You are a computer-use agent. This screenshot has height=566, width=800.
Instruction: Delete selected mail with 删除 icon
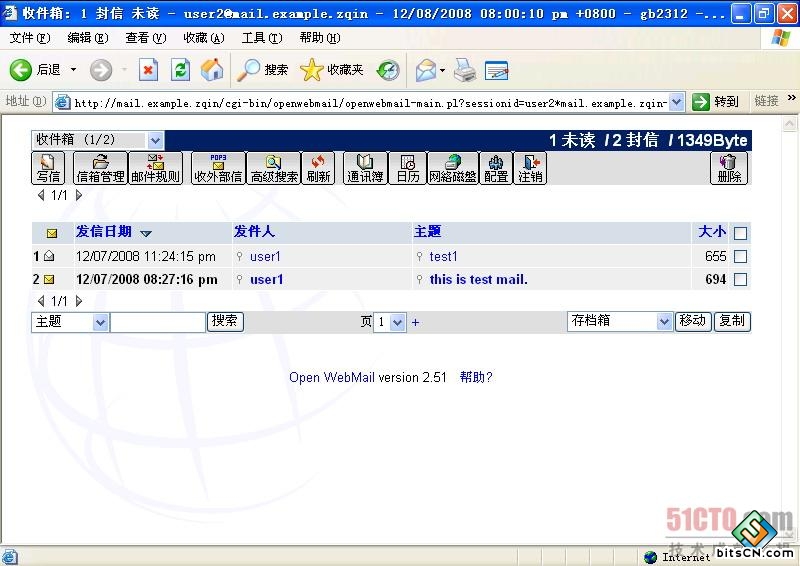(729, 168)
